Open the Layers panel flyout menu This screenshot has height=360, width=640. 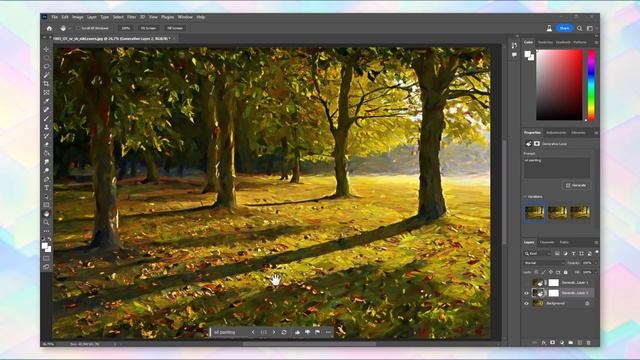[596, 242]
